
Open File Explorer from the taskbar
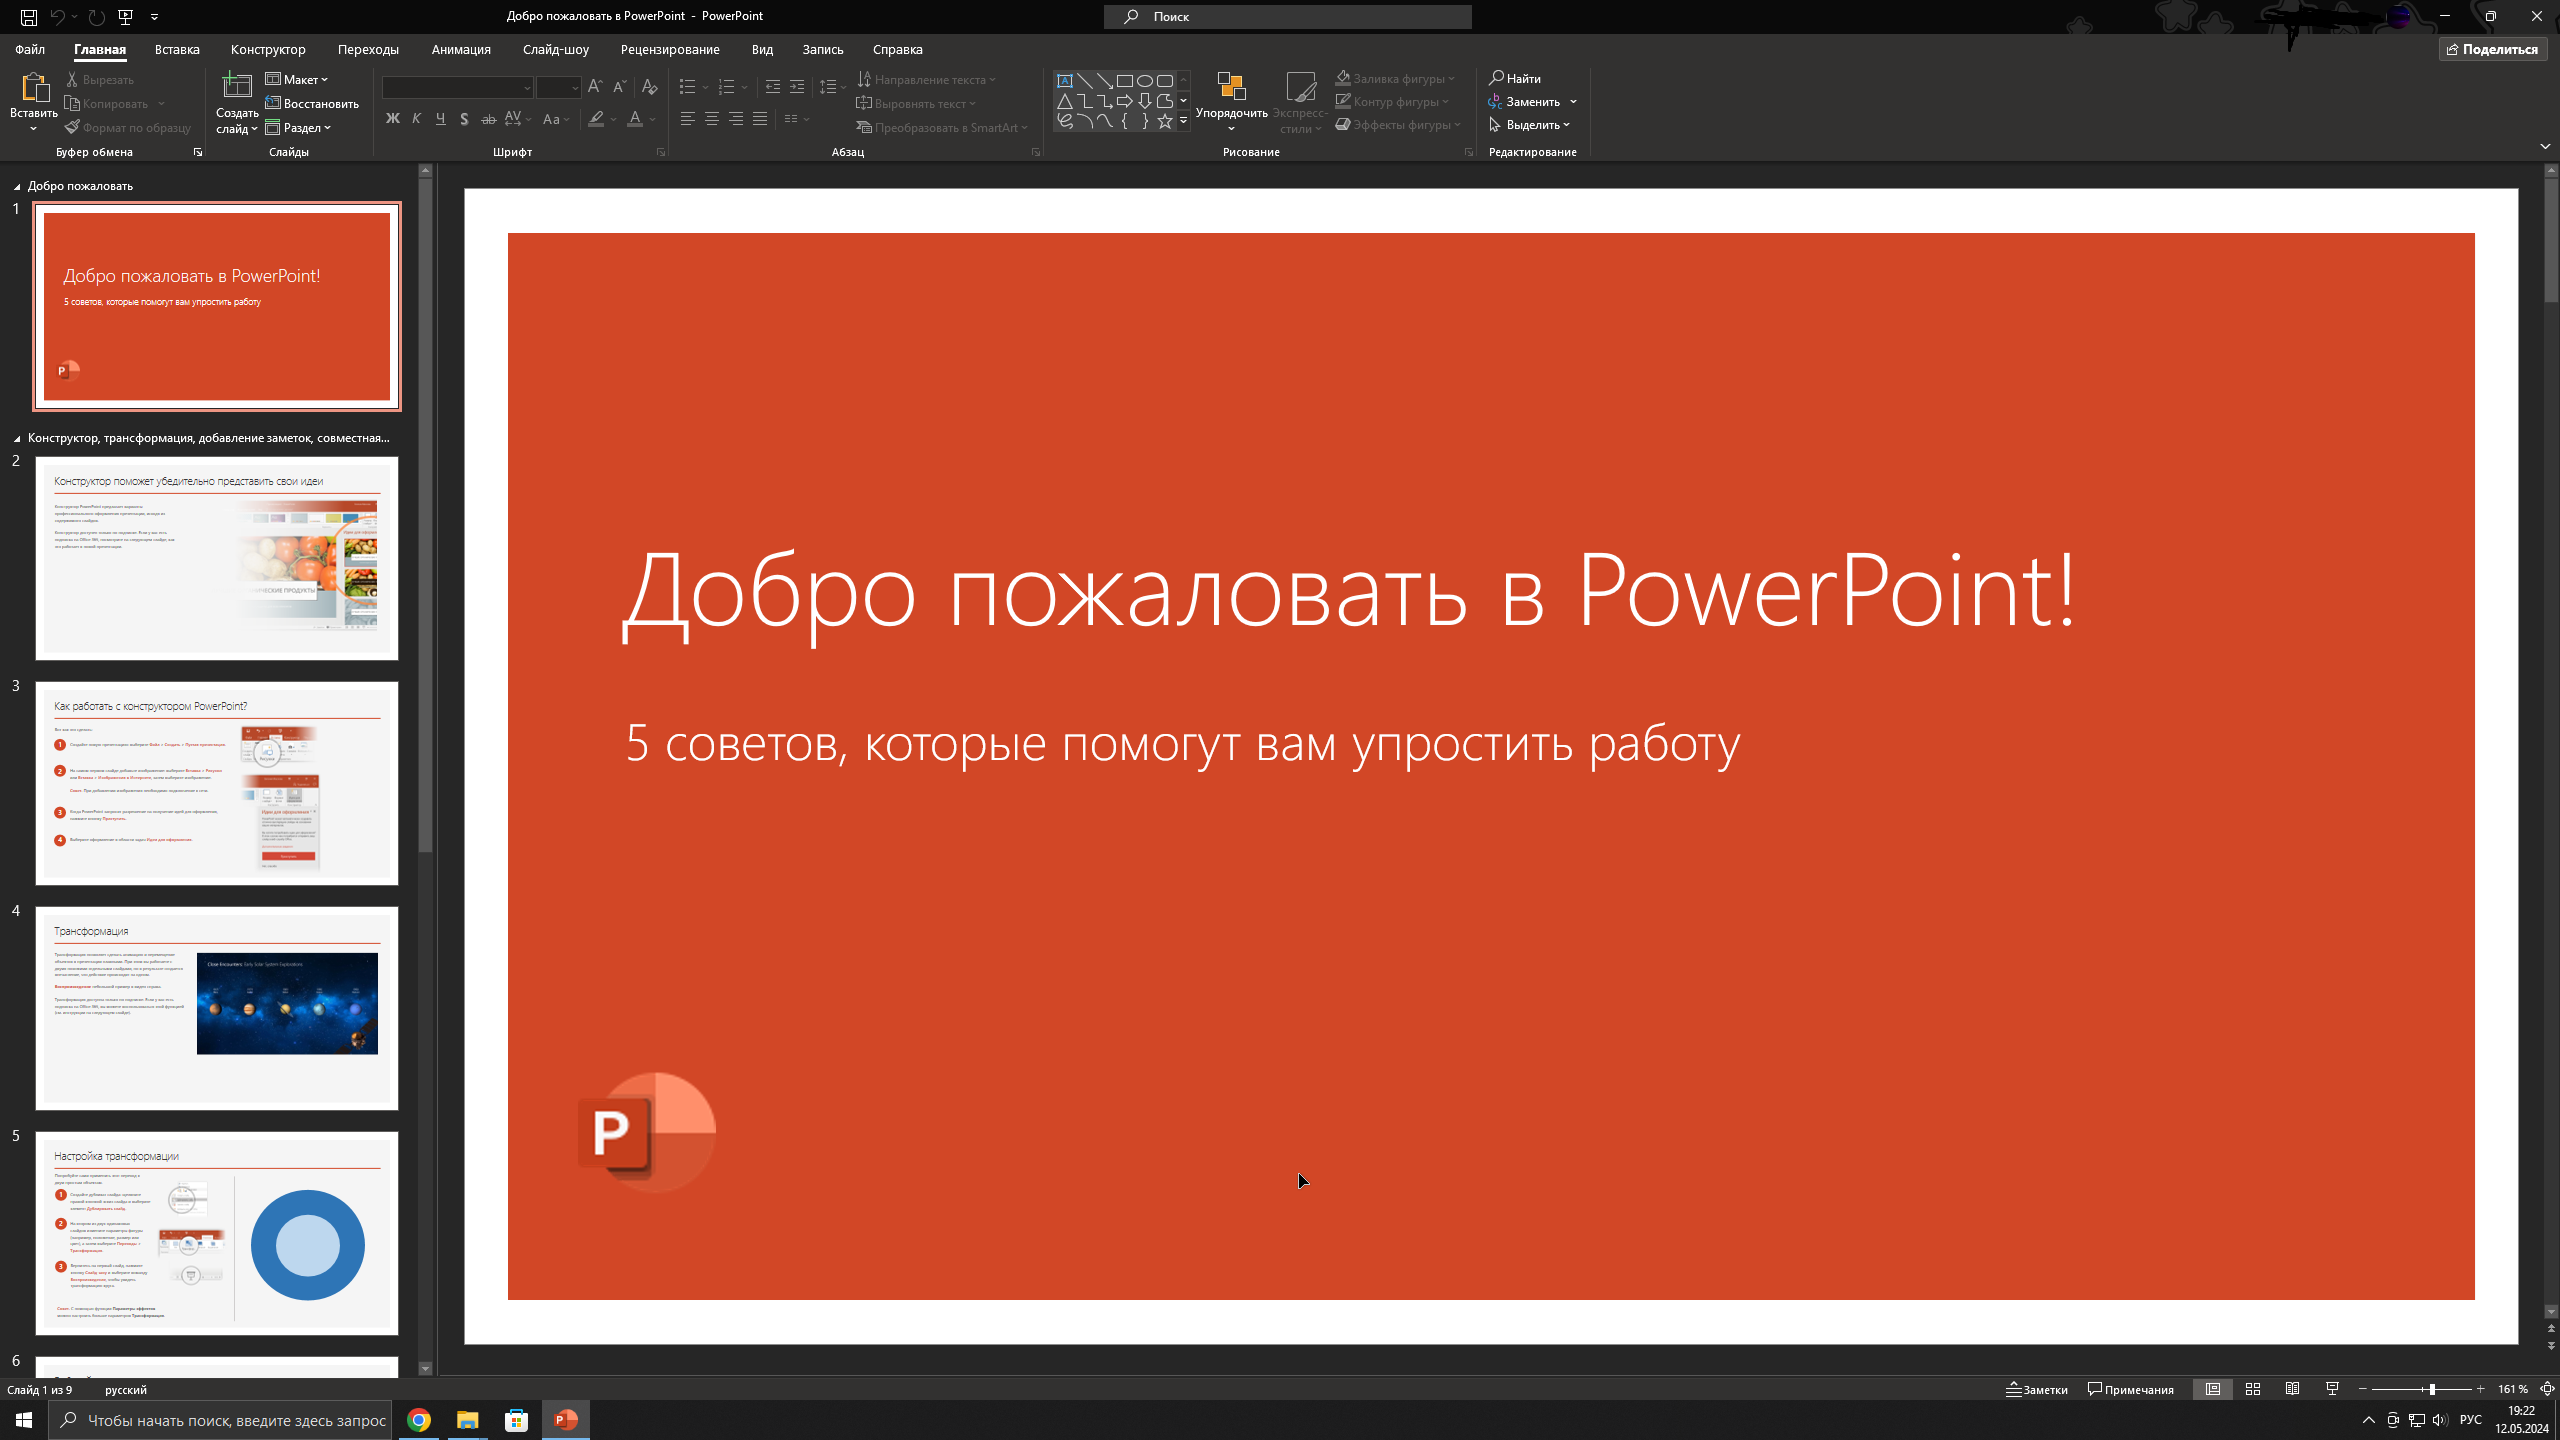point(467,1420)
